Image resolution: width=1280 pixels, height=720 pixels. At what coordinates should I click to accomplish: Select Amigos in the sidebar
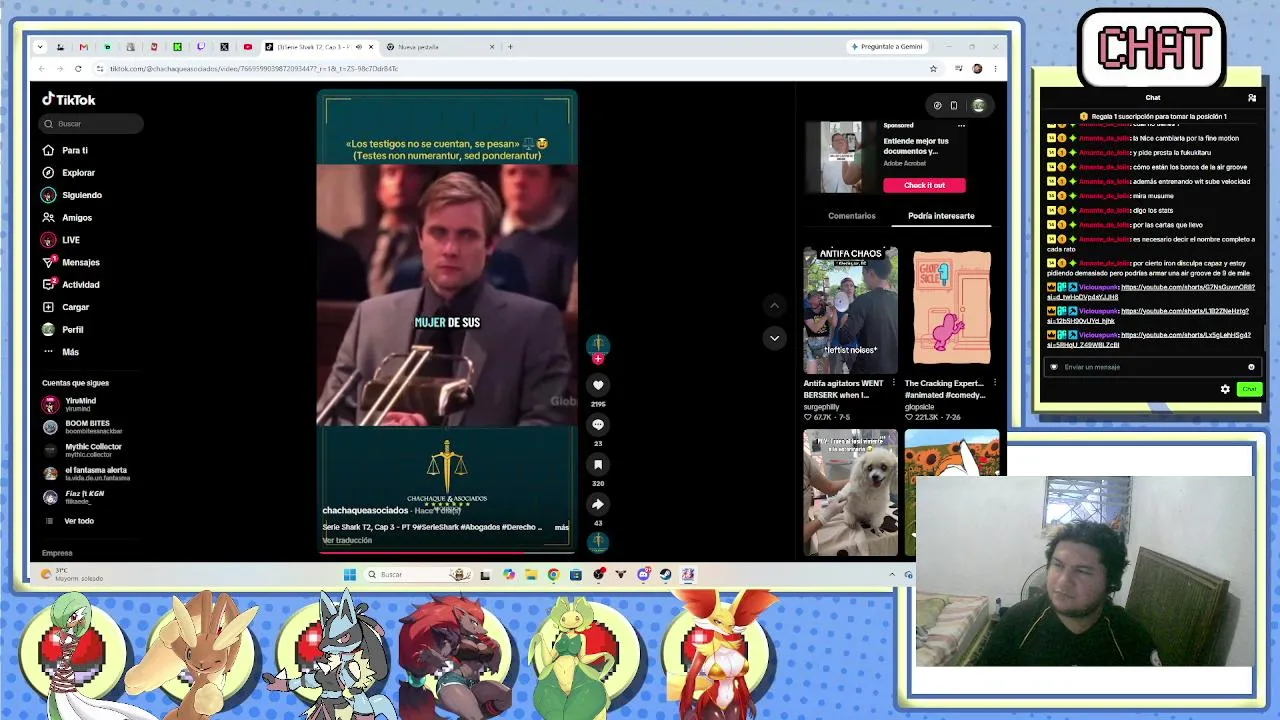(x=67, y=218)
